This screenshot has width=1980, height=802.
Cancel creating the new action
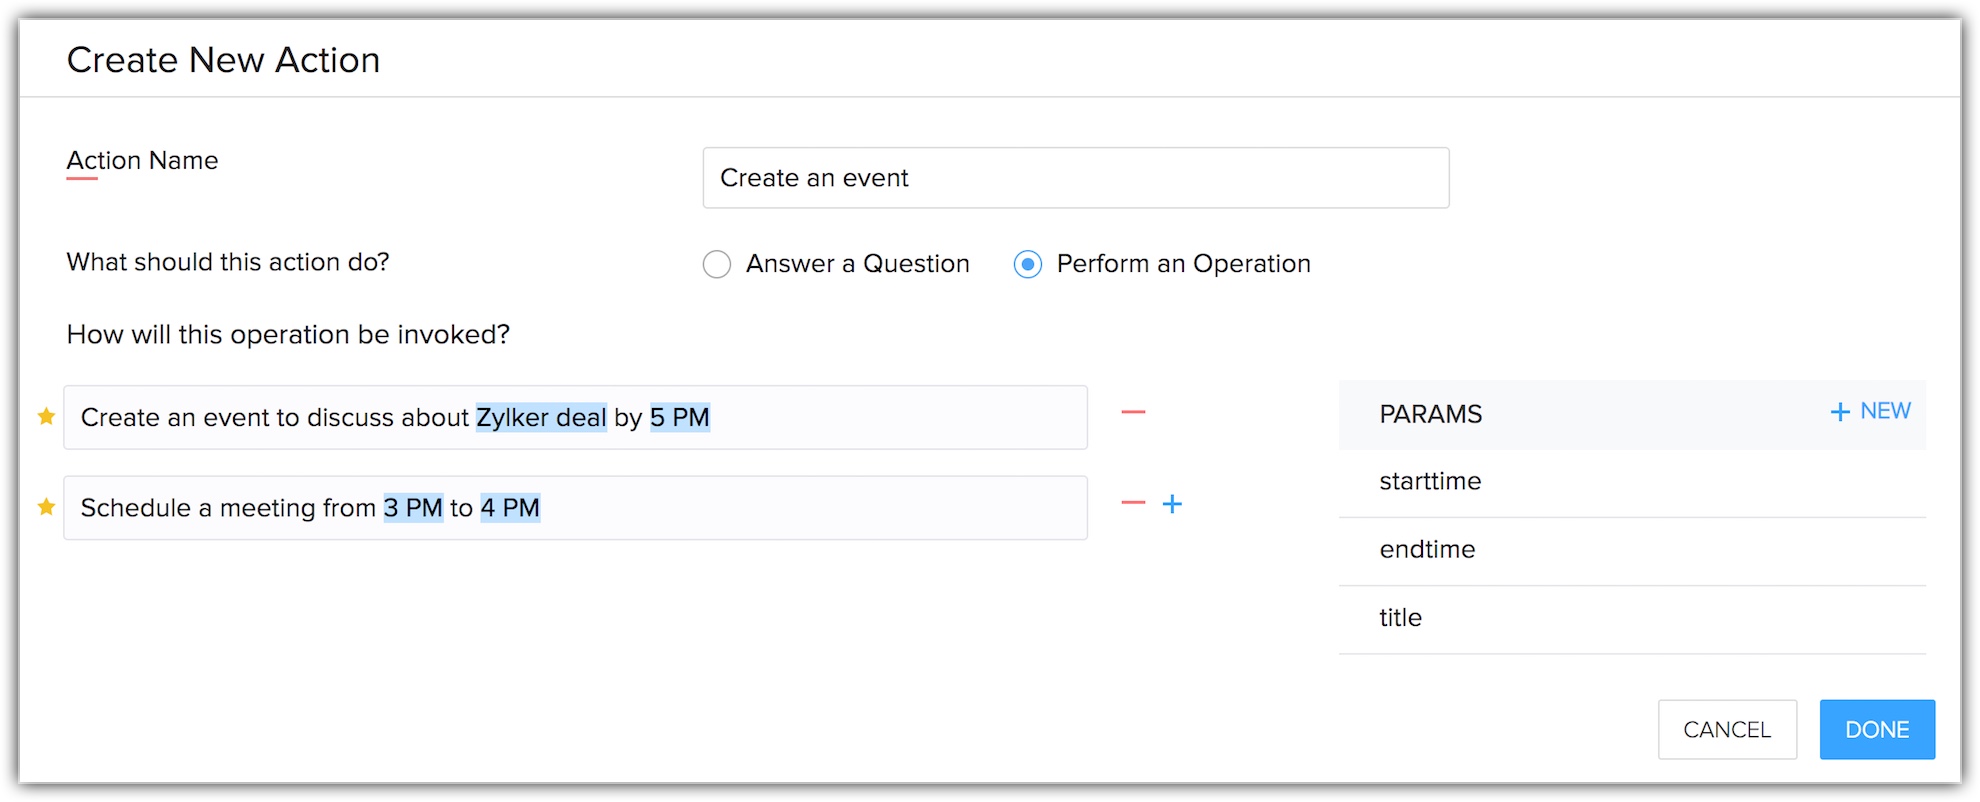[1726, 730]
